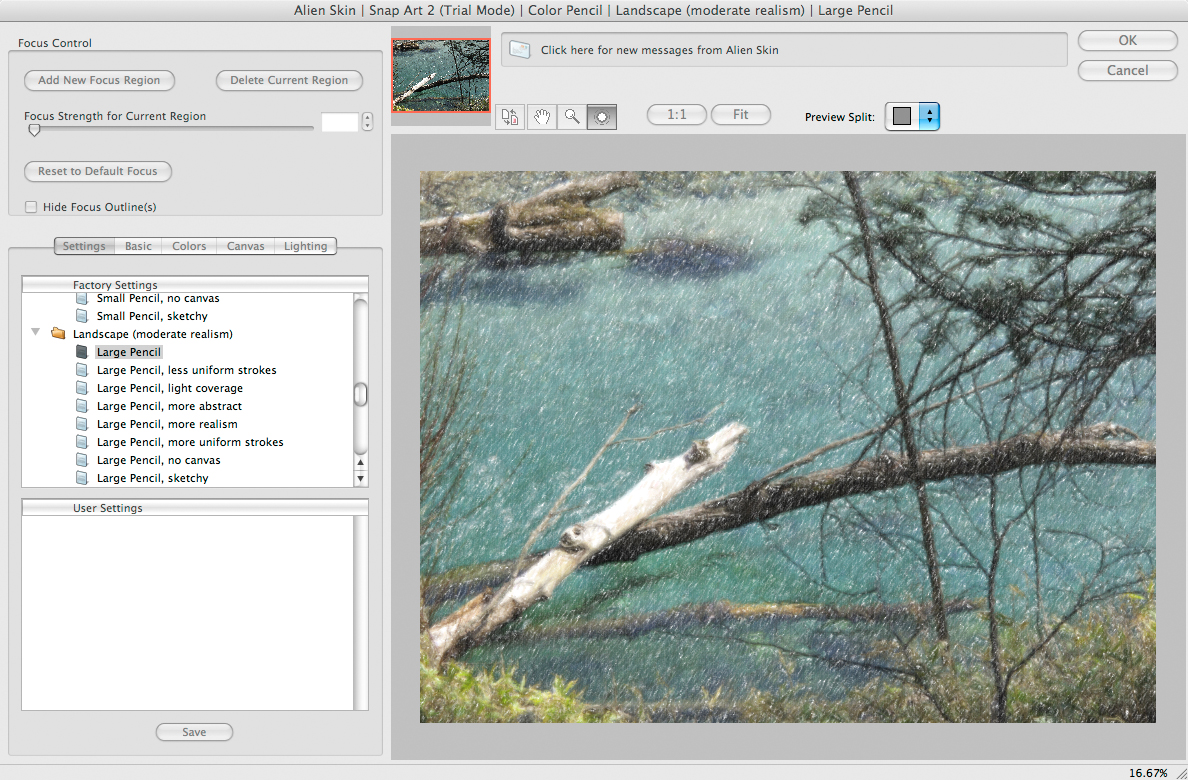Select the Large Pencil, more abstract preset

(x=168, y=406)
